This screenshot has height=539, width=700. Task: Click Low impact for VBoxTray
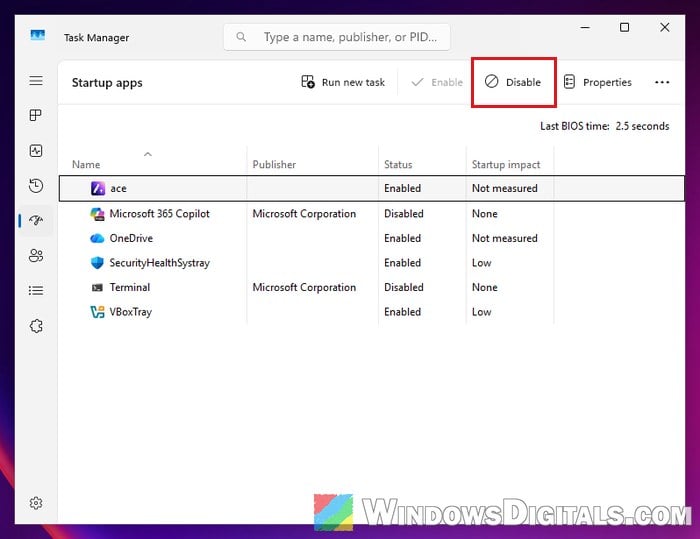point(481,312)
